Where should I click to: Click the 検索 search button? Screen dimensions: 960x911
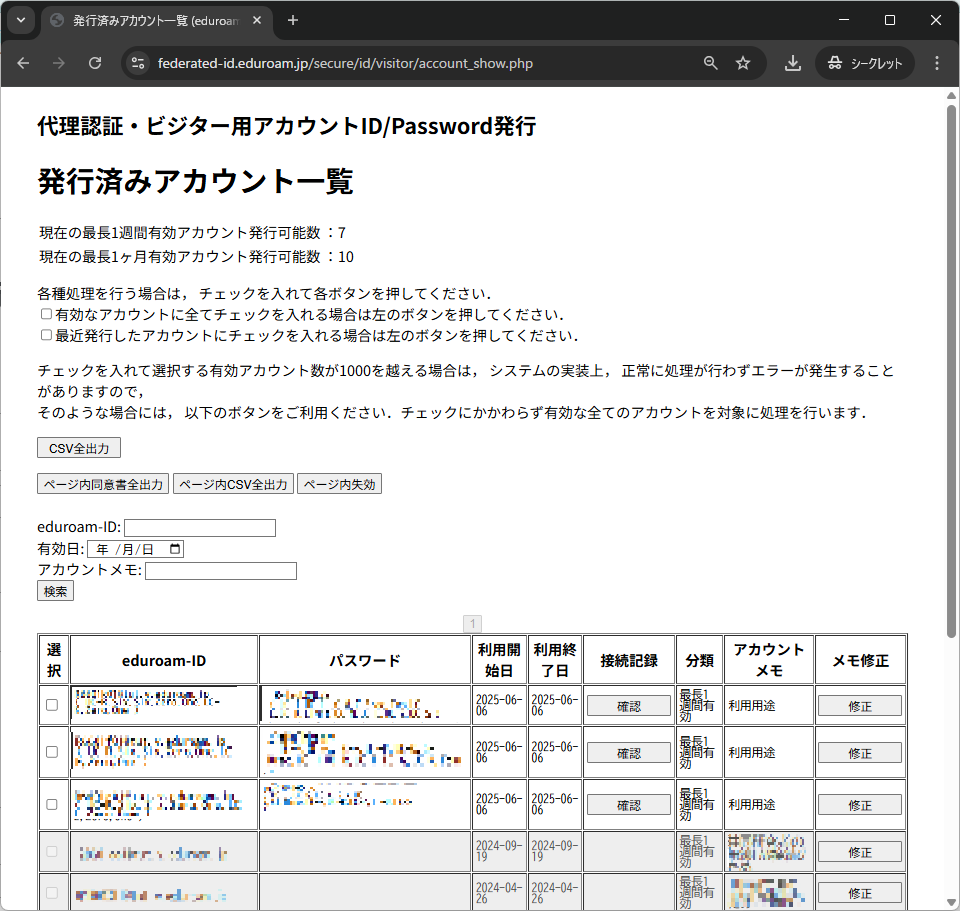(55, 591)
